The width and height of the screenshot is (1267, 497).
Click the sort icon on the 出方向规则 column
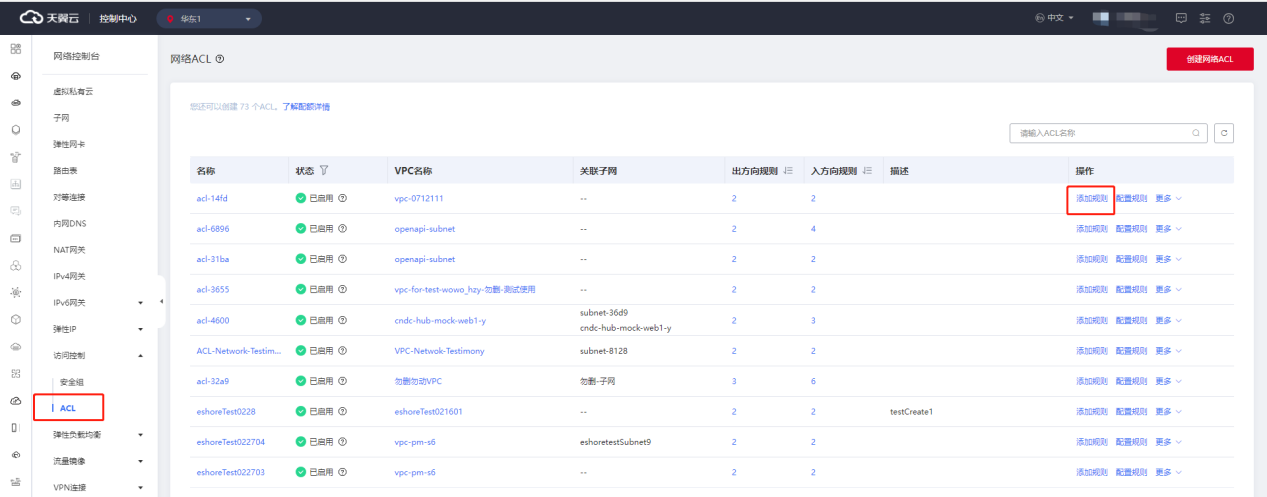tap(788, 171)
